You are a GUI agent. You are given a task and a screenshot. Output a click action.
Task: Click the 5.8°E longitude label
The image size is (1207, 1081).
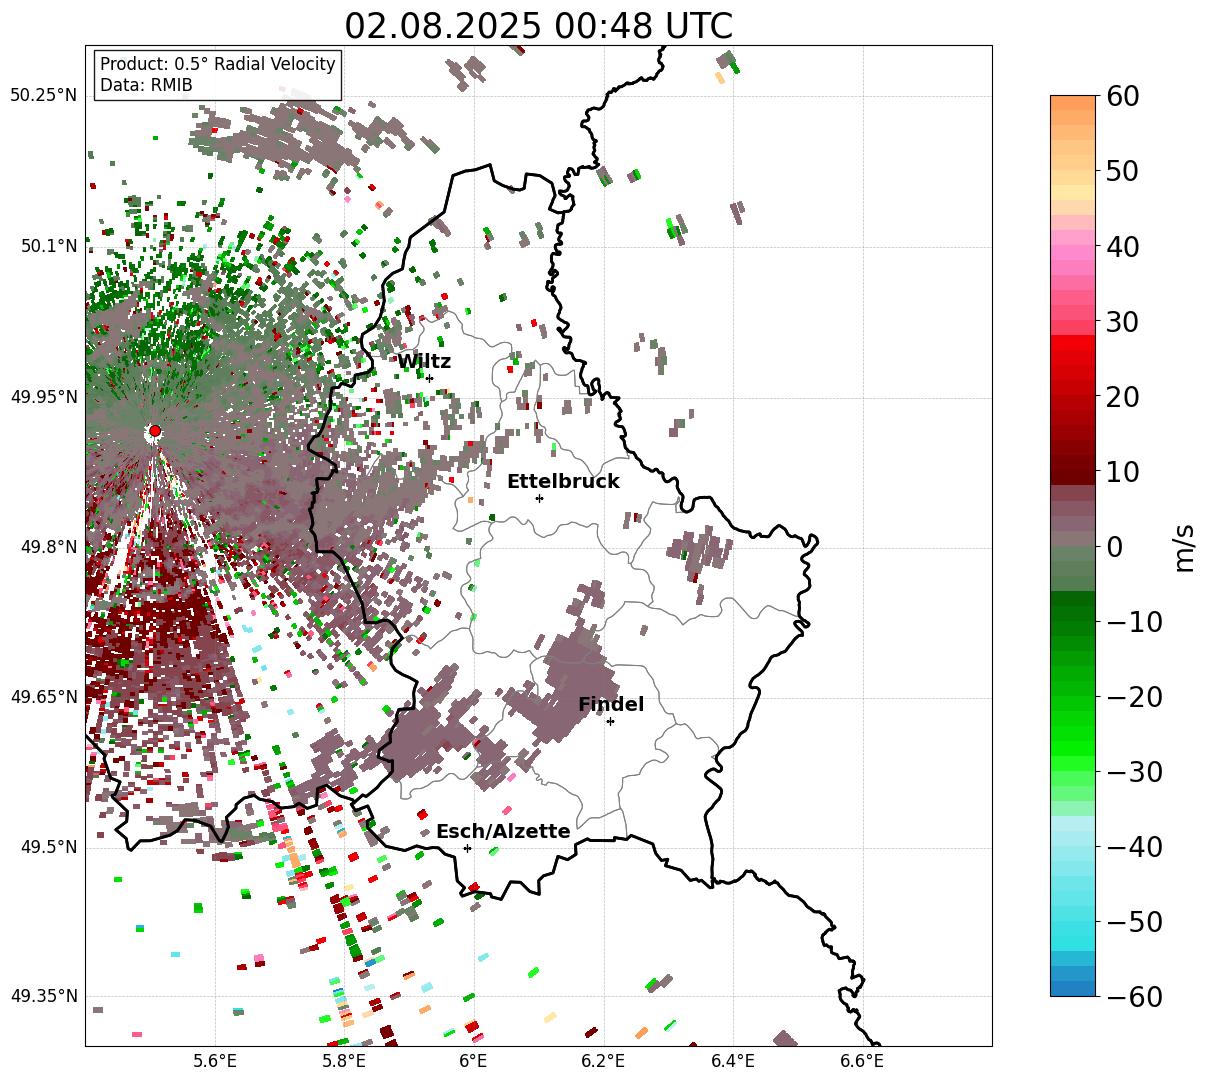click(x=344, y=1062)
